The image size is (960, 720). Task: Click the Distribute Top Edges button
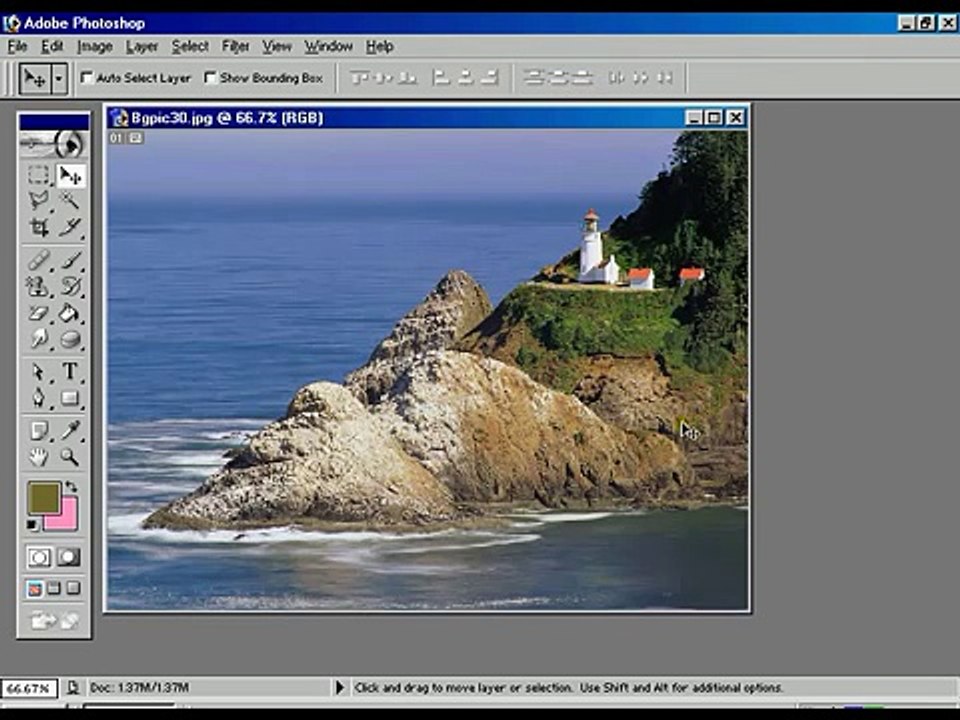click(534, 78)
